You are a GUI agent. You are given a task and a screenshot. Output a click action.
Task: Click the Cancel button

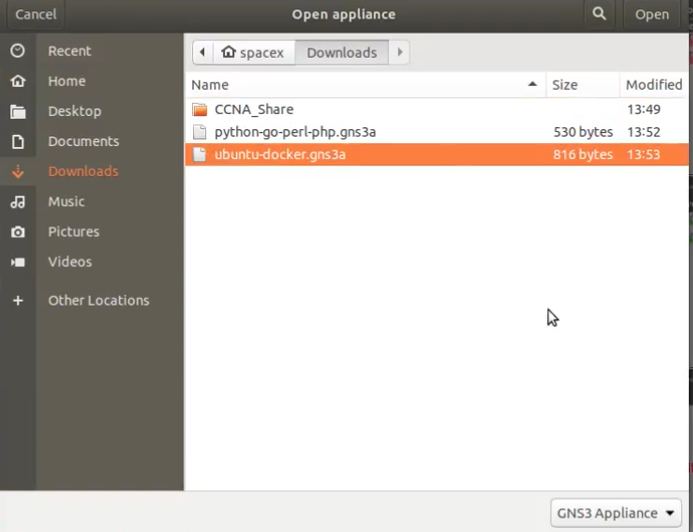coord(36,14)
